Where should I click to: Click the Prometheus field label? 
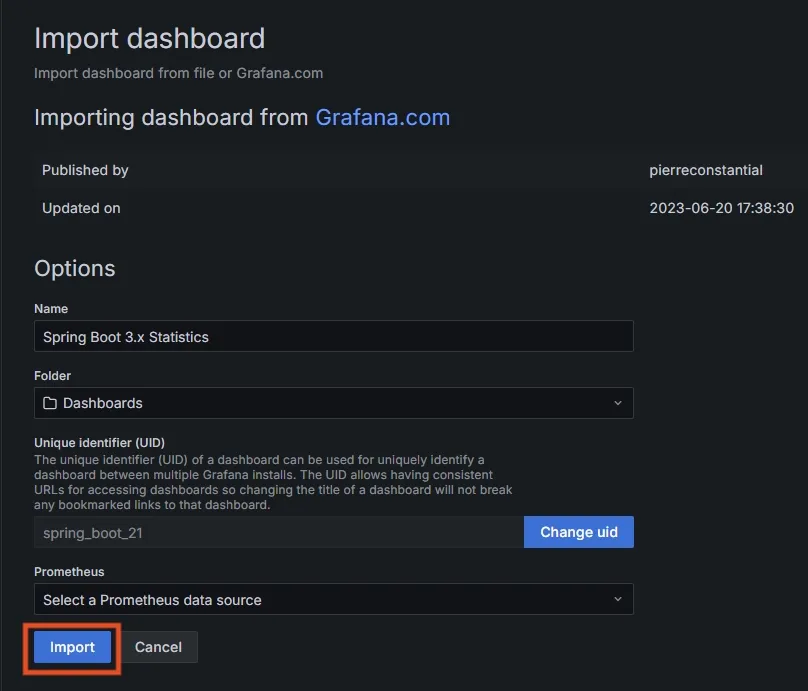[x=69, y=571]
